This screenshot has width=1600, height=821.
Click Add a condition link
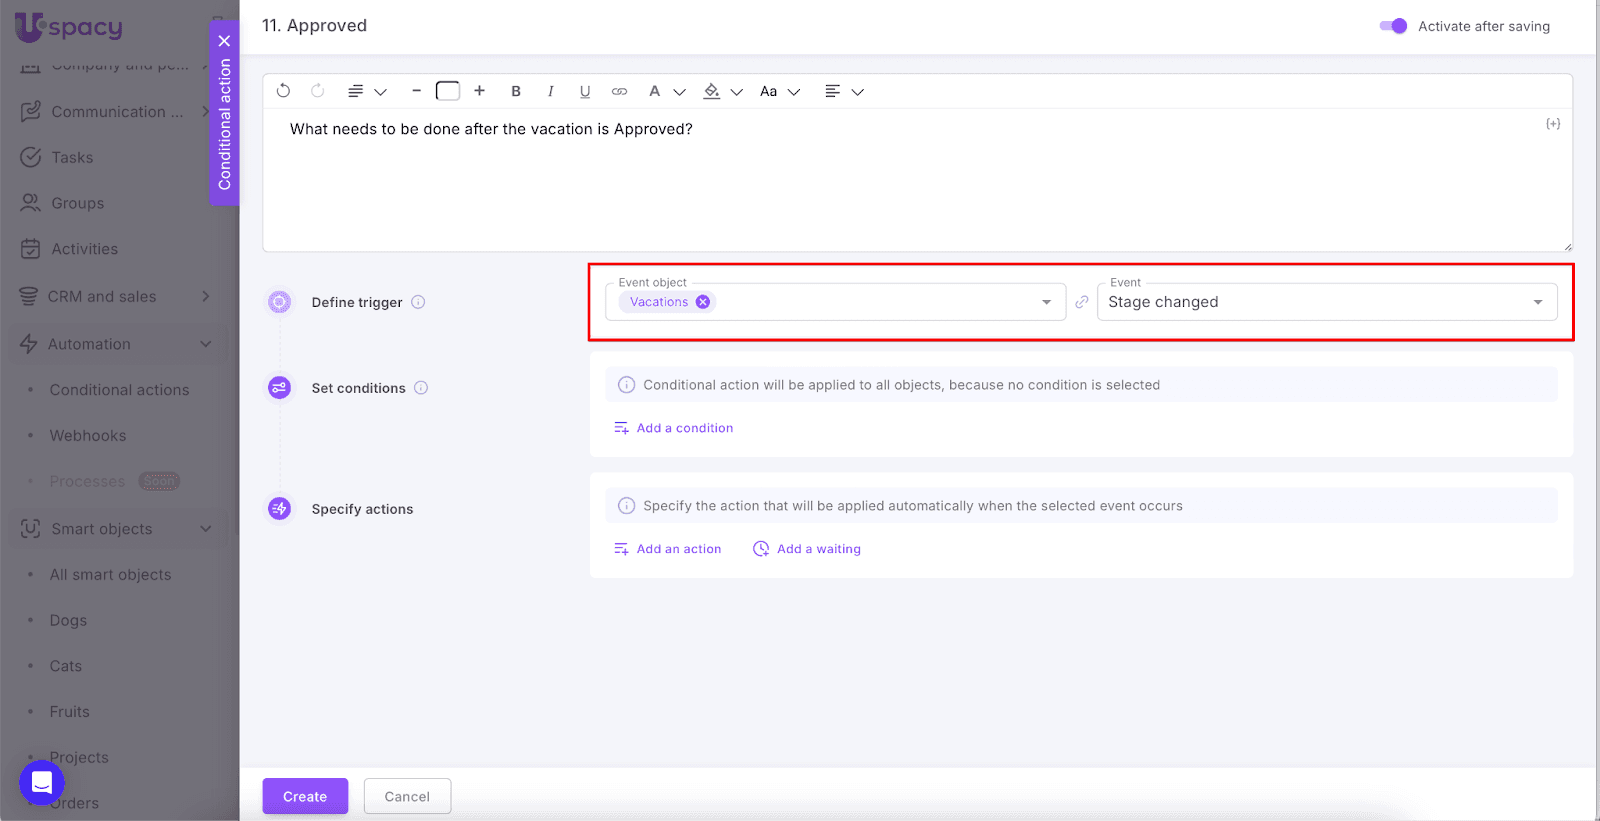684,428
